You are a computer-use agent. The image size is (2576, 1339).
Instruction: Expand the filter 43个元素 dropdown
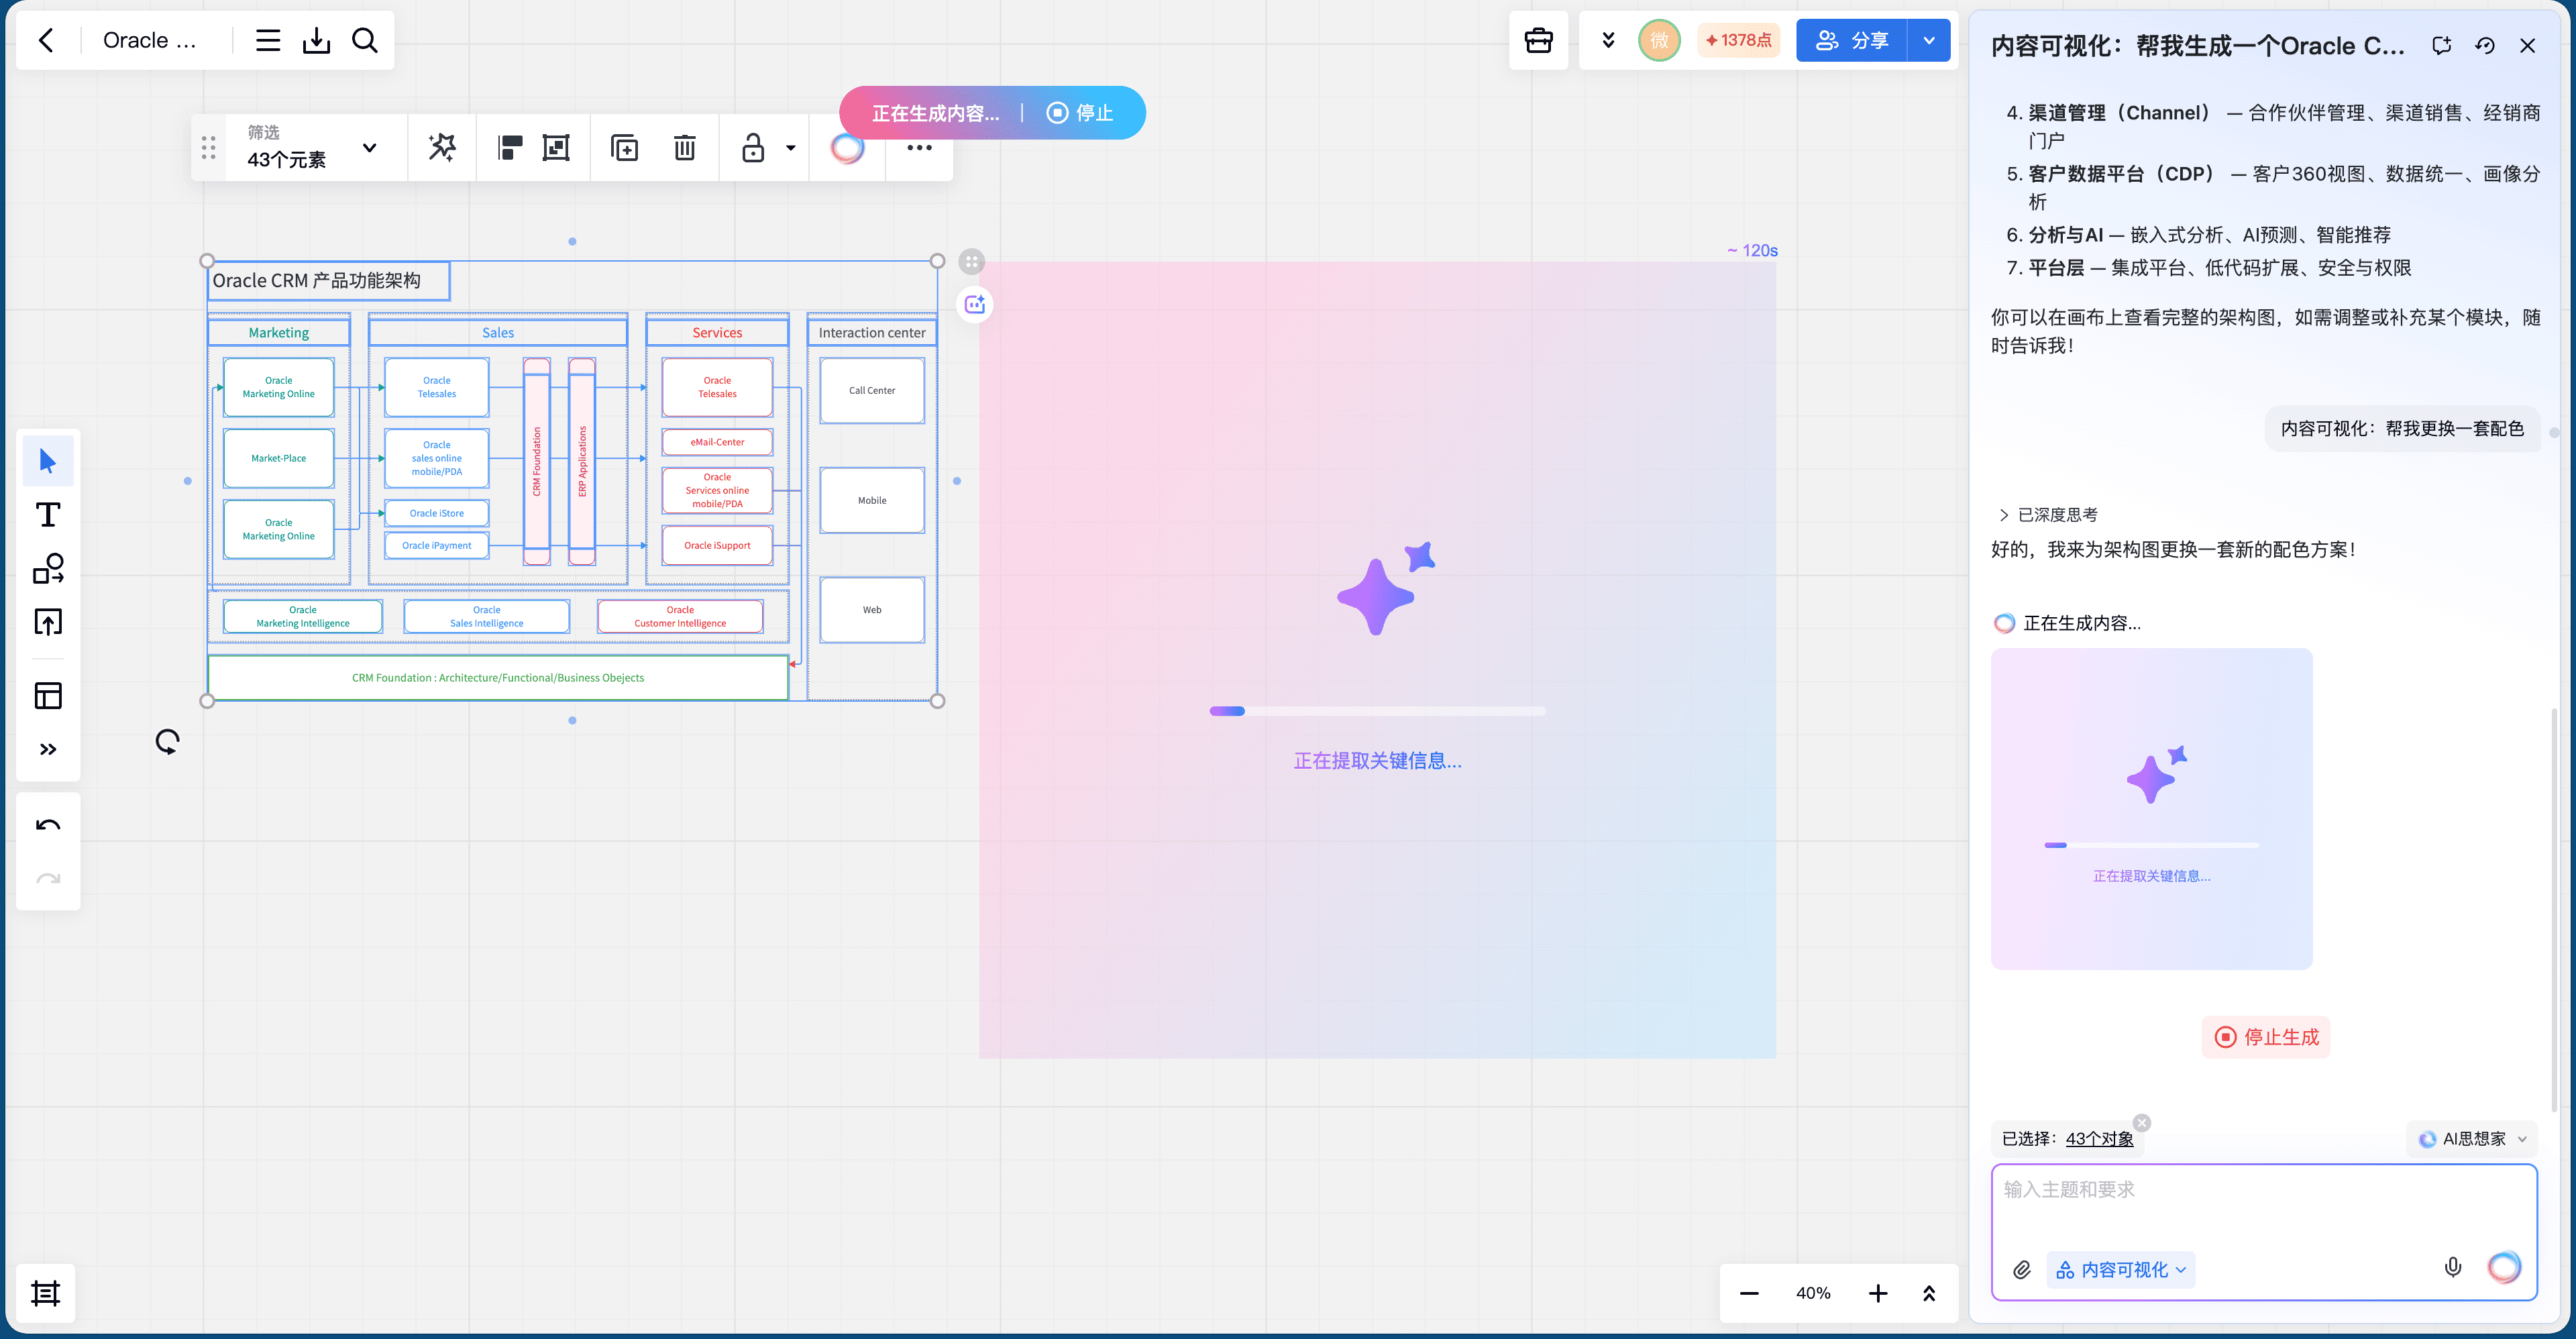pyautogui.click(x=313, y=147)
